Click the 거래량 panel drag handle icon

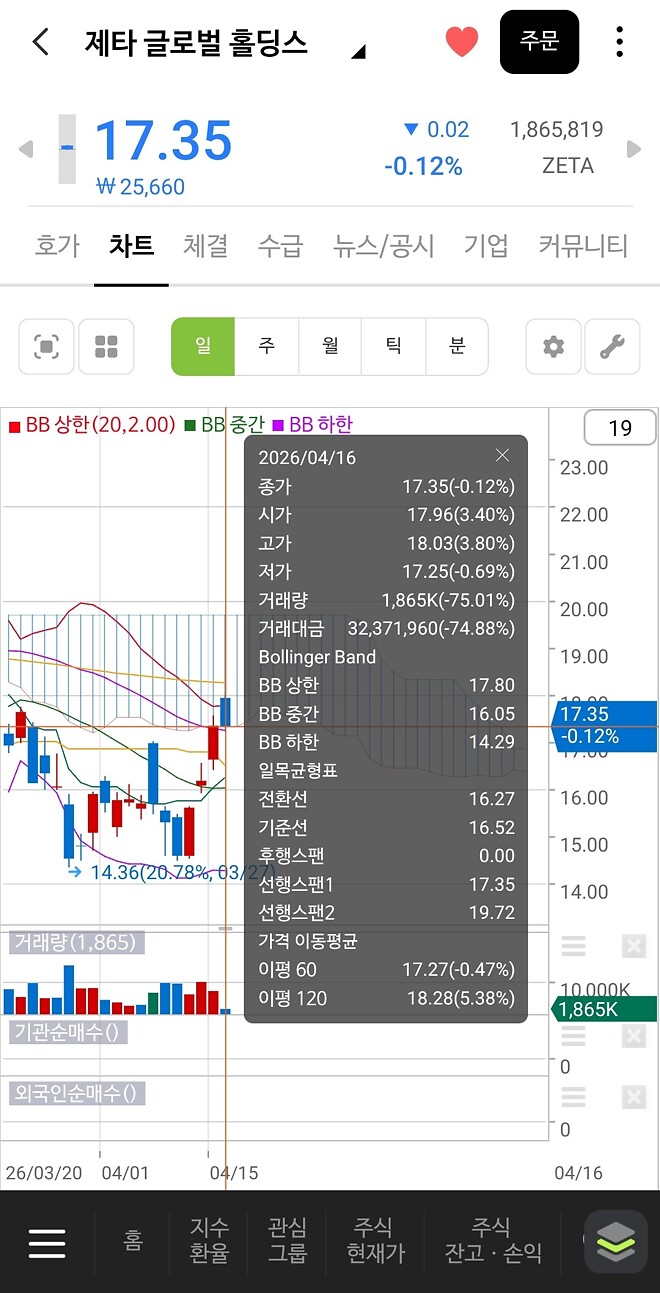coord(573,945)
